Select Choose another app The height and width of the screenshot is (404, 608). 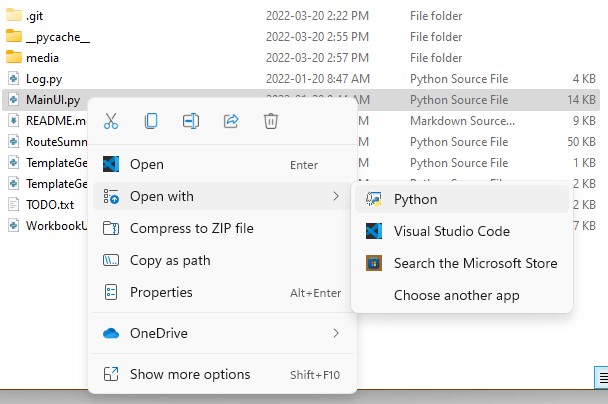[x=456, y=295]
